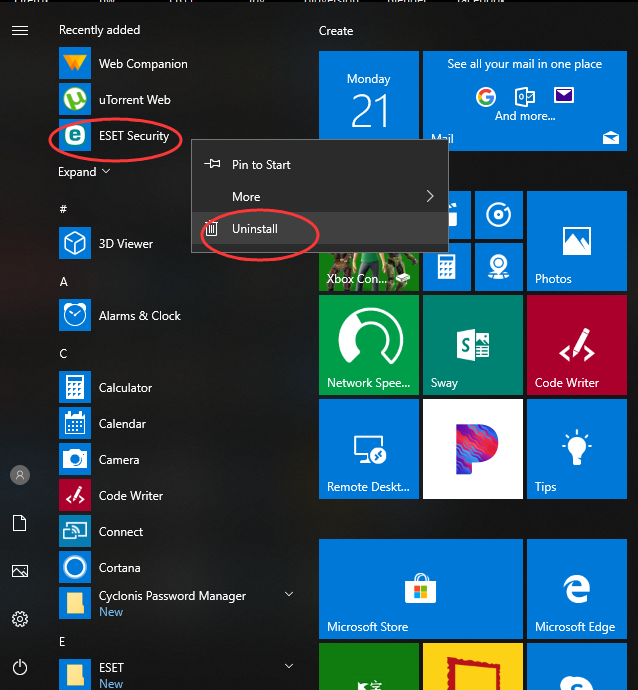Click the Power button icon
638x690 pixels.
[x=20, y=668]
